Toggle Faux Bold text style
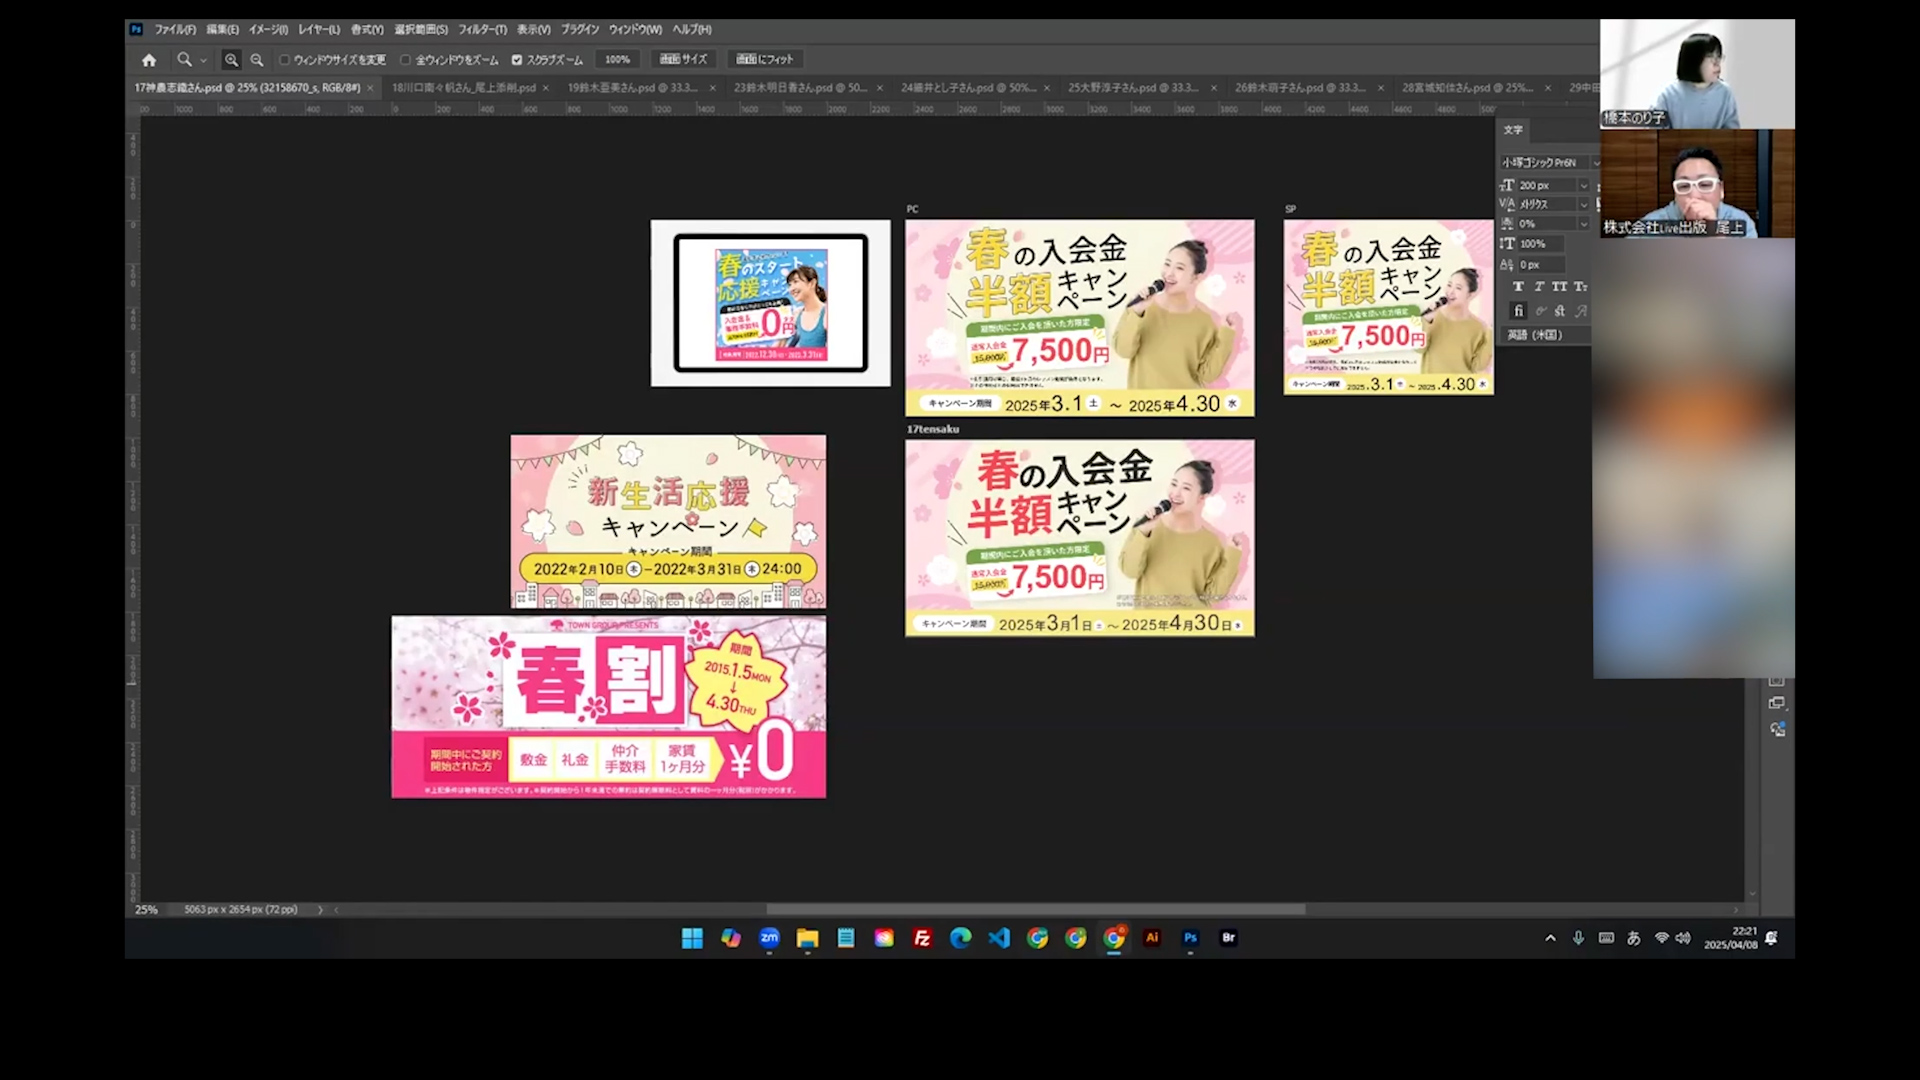The image size is (1920, 1080). pos(1518,287)
